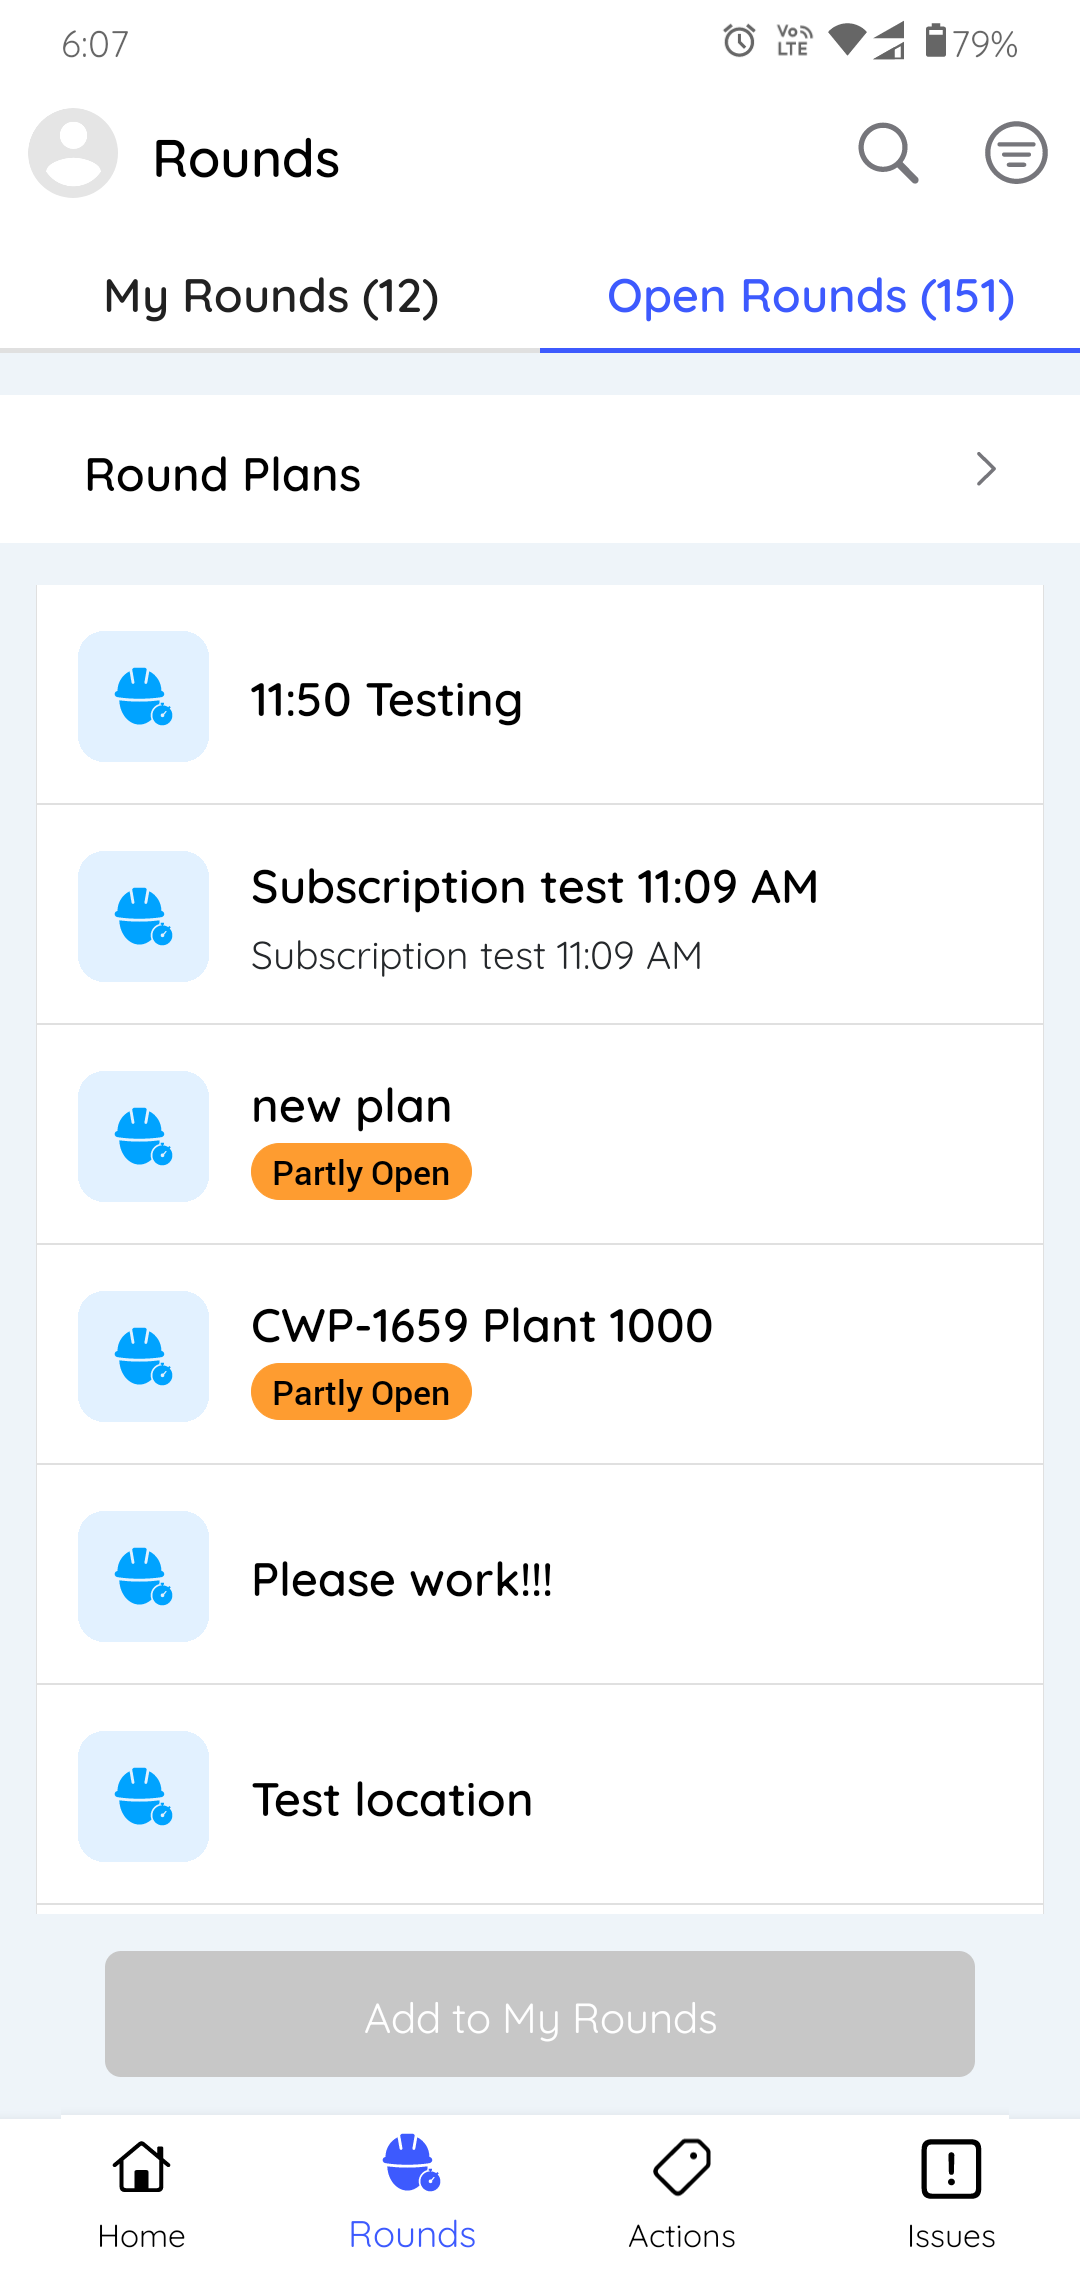Expand the Round Plans chevron
This screenshot has height=2271, width=1080.
pyautogui.click(x=986, y=469)
